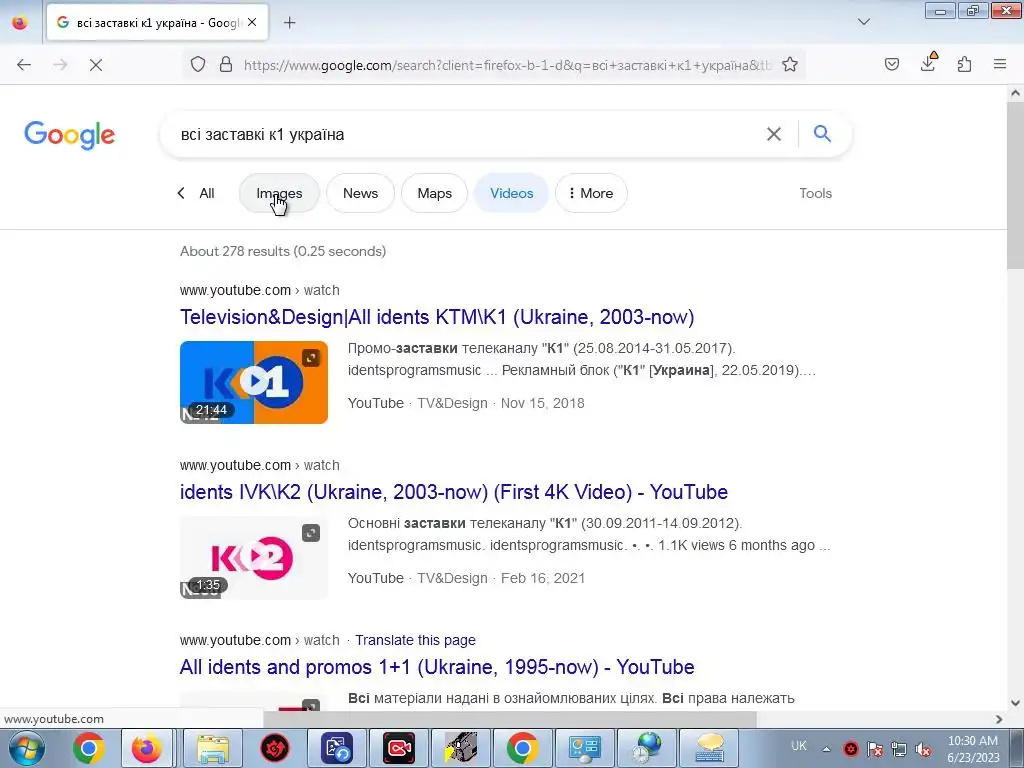1024x768 pixels.
Task: Close the Google search tab
Action: click(252, 23)
